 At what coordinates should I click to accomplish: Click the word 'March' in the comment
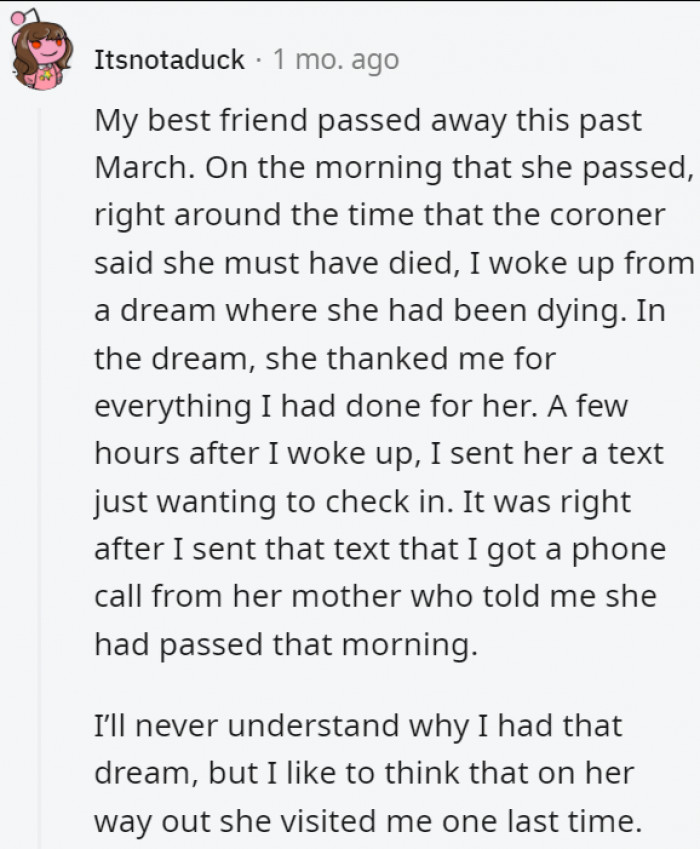(143, 167)
